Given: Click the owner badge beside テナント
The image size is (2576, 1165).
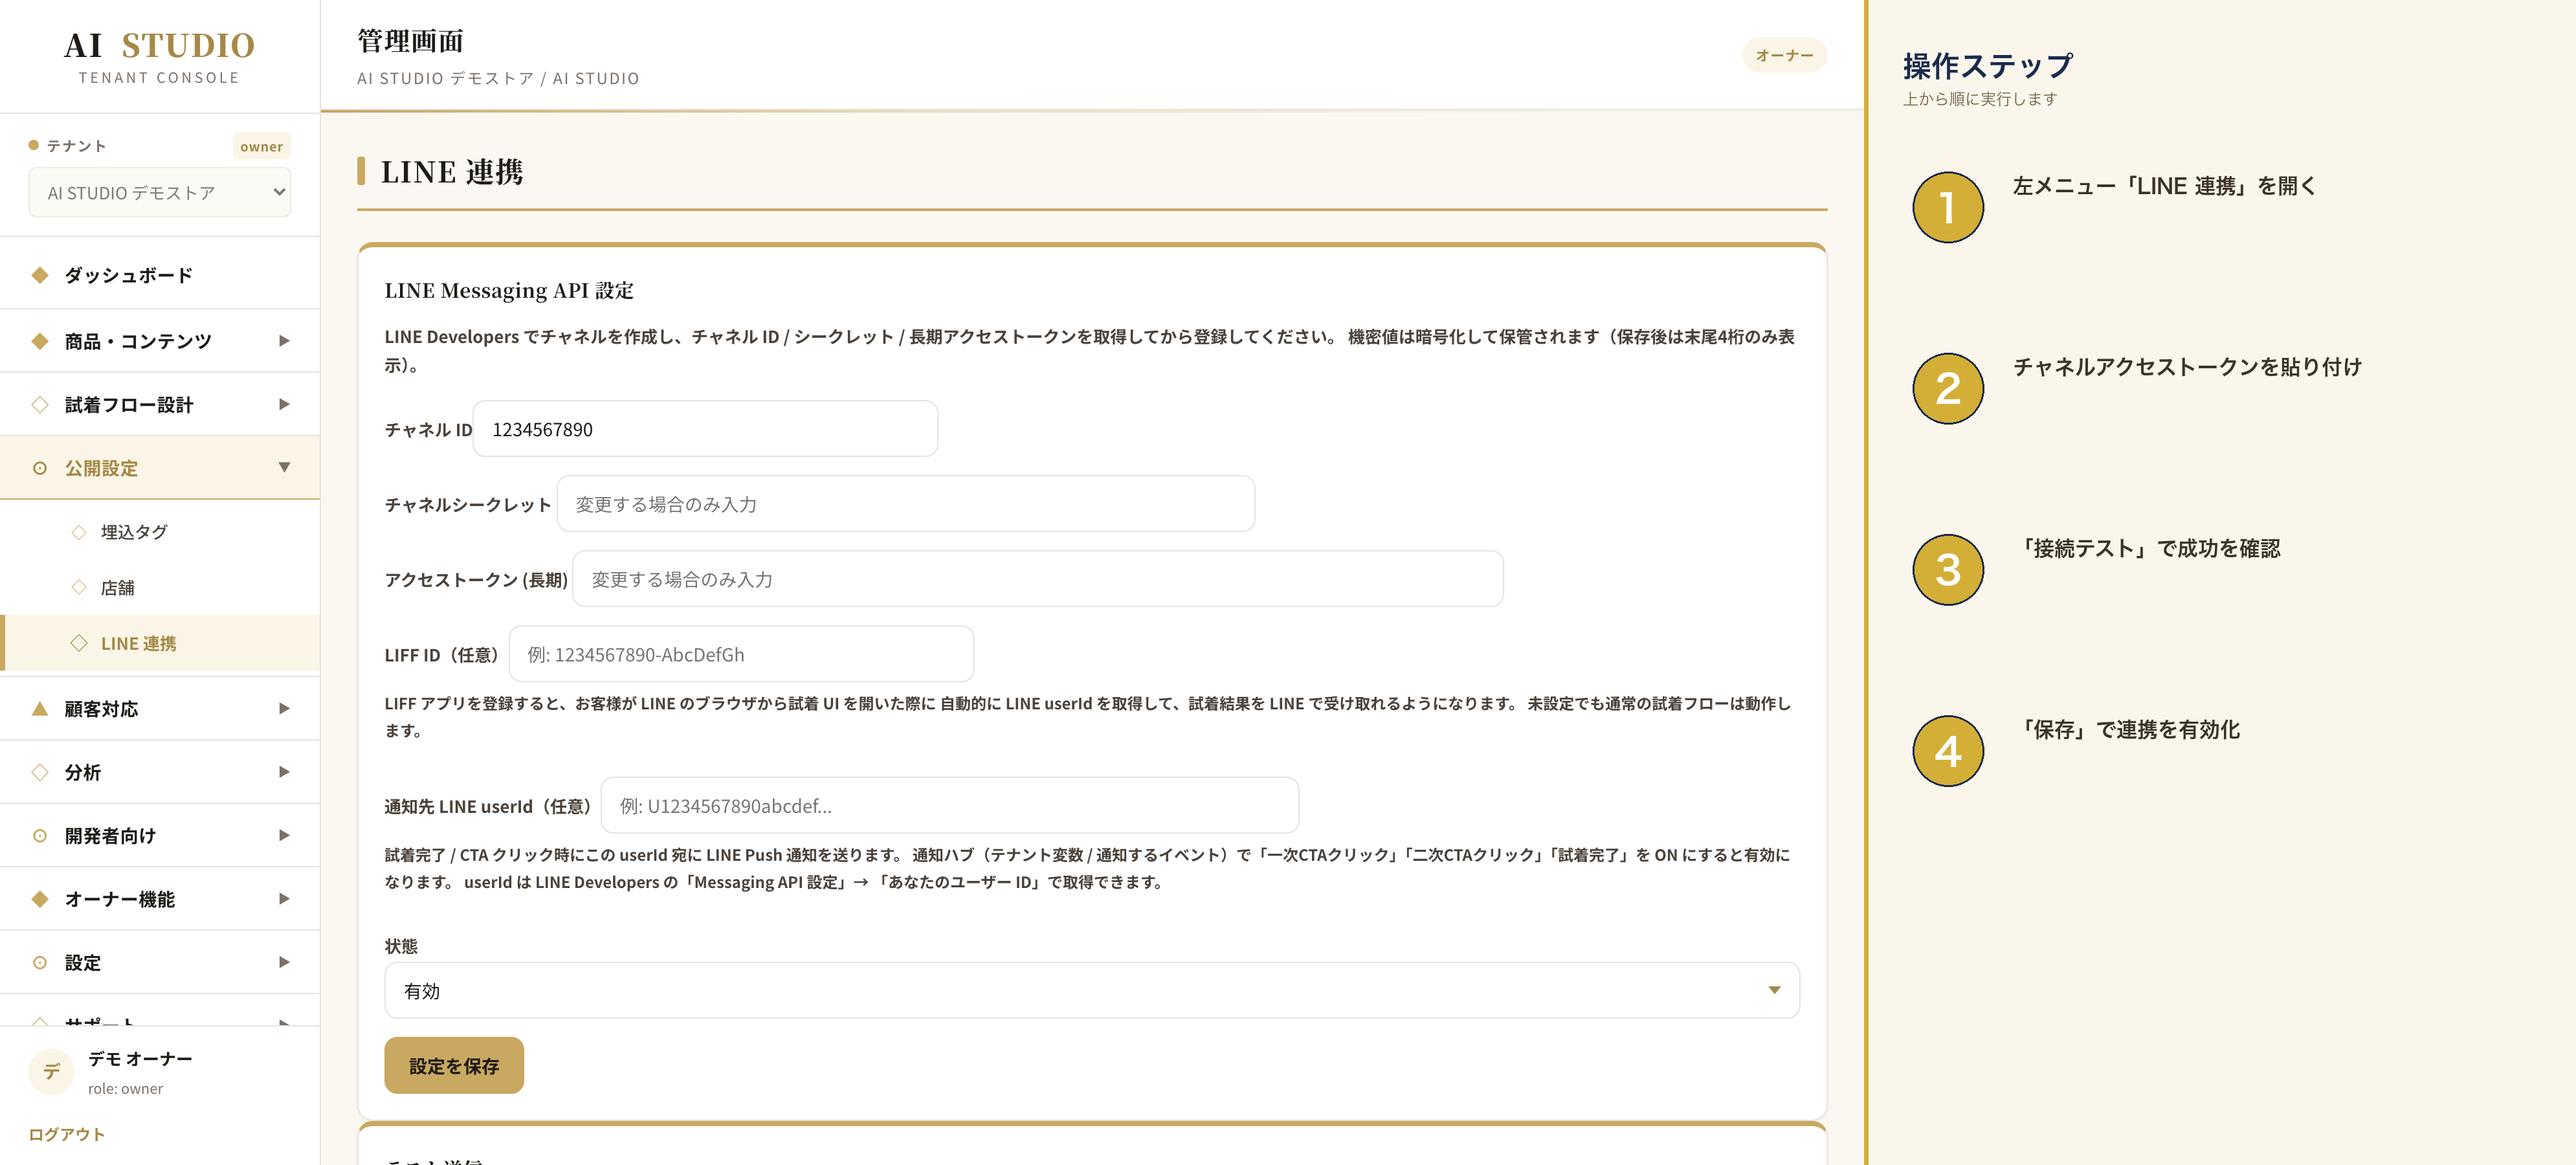Looking at the screenshot, I should tap(261, 146).
